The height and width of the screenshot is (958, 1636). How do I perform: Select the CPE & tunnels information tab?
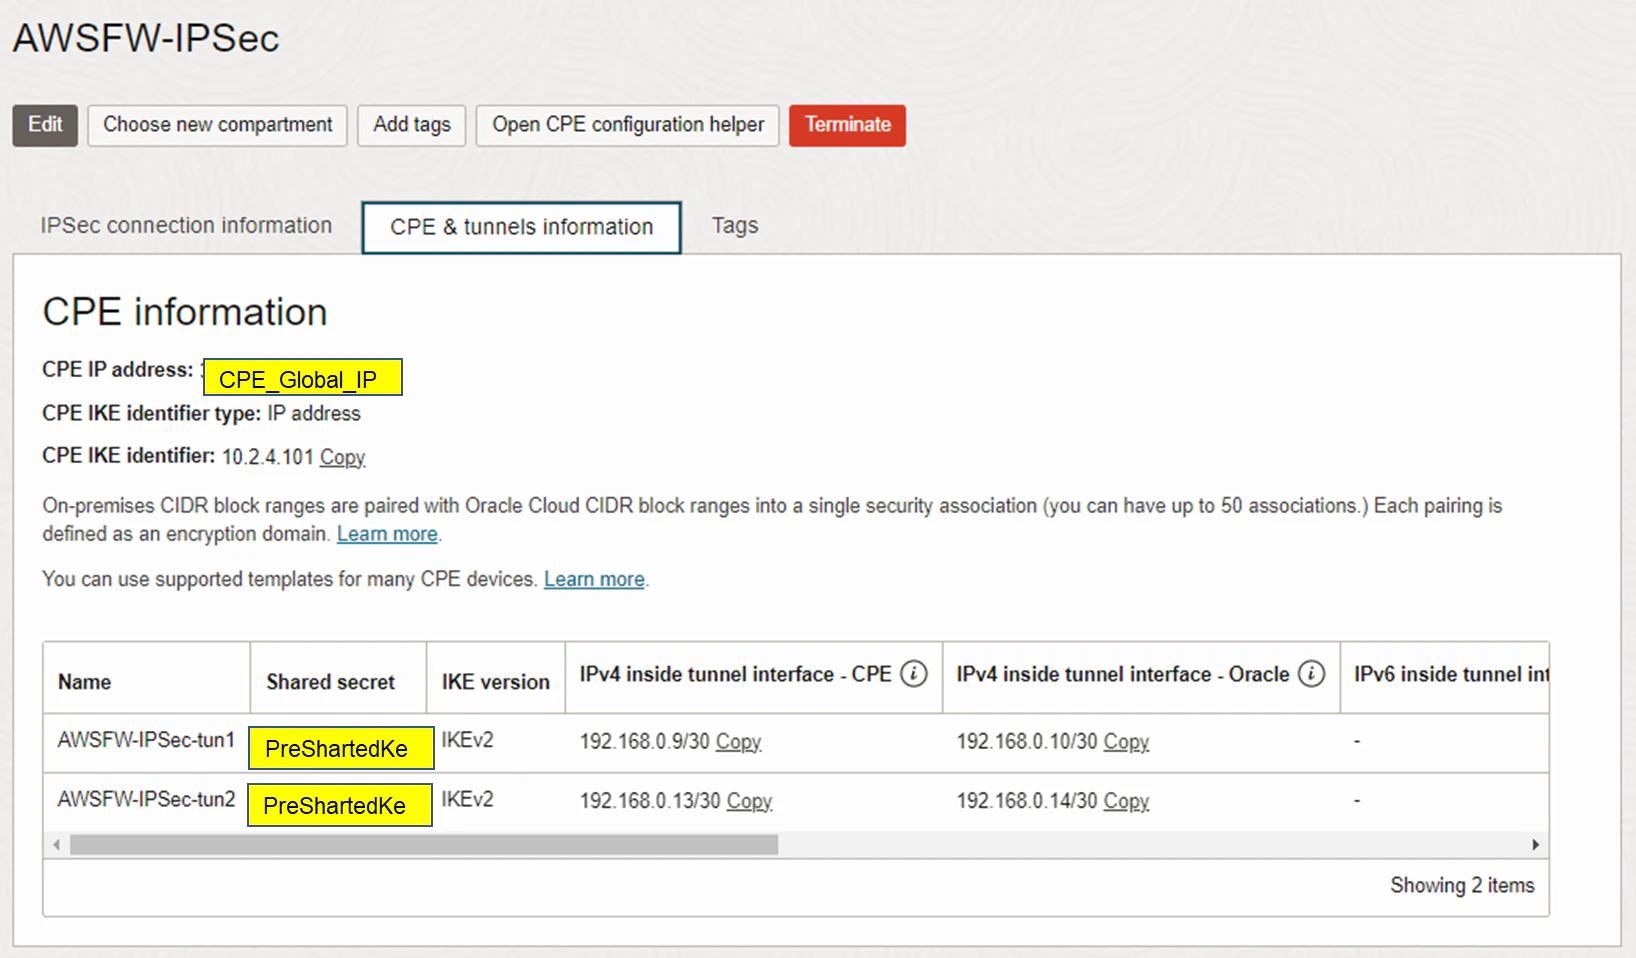coord(521,227)
